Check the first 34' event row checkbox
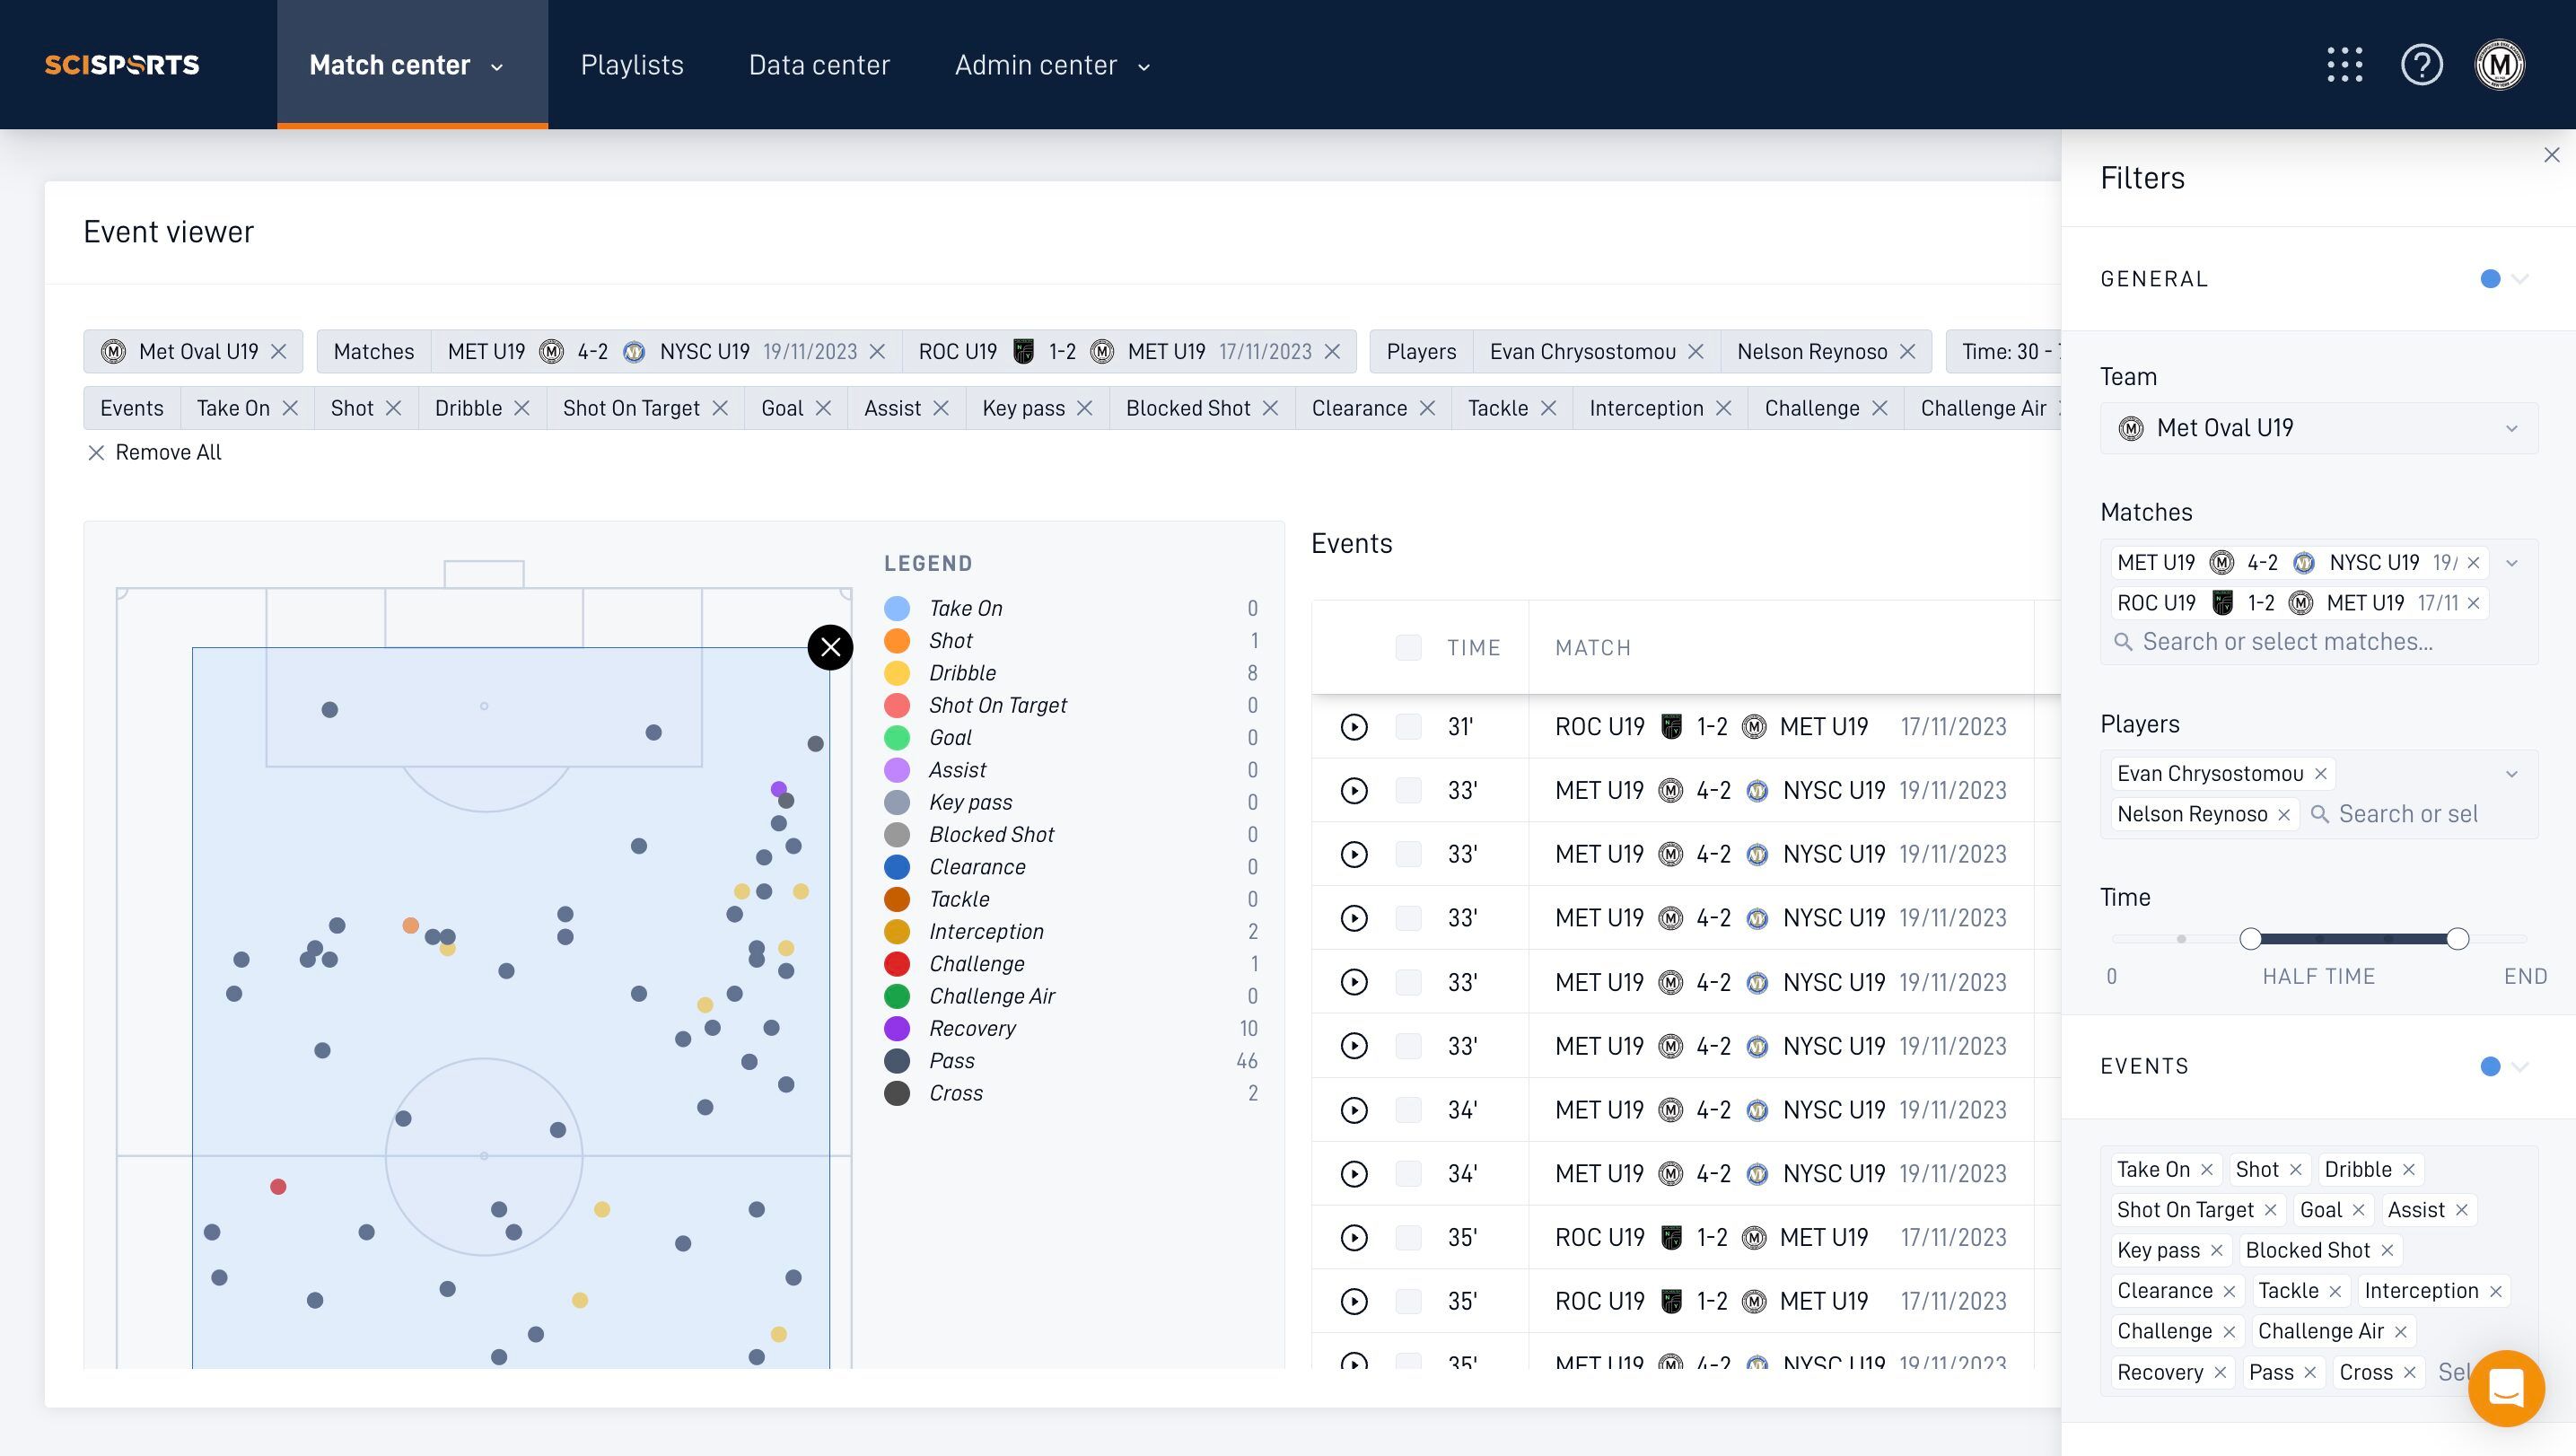The height and width of the screenshot is (1456, 2576). 1408,1110
